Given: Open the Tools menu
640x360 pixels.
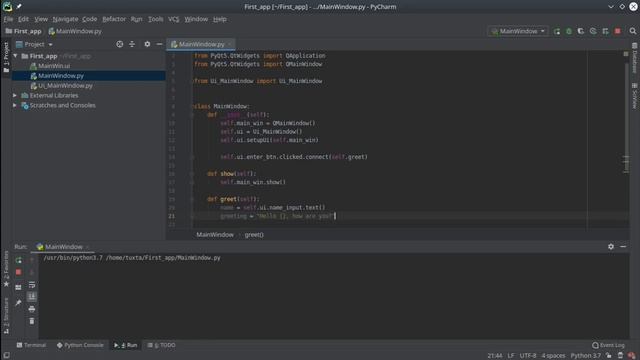Looking at the screenshot, I should [156, 19].
